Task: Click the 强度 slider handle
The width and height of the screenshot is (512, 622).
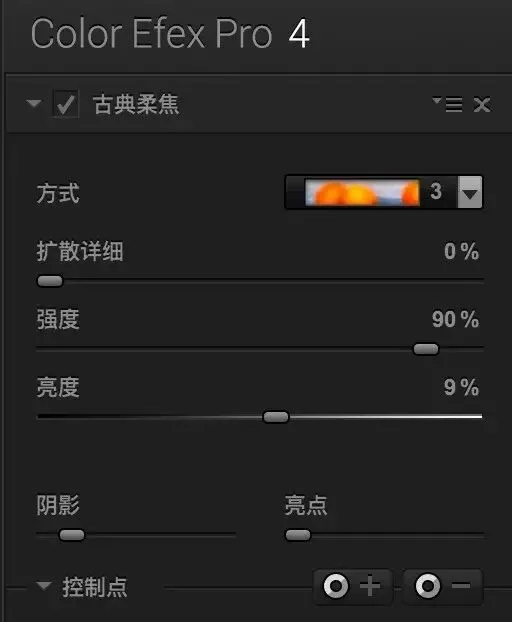Action: click(426, 349)
